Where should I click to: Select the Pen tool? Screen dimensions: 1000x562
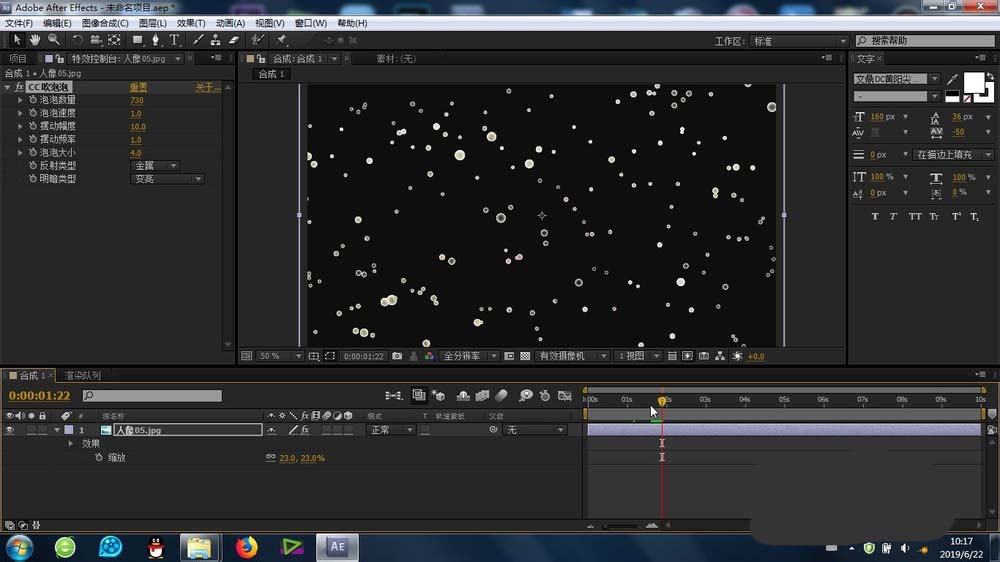(156, 40)
